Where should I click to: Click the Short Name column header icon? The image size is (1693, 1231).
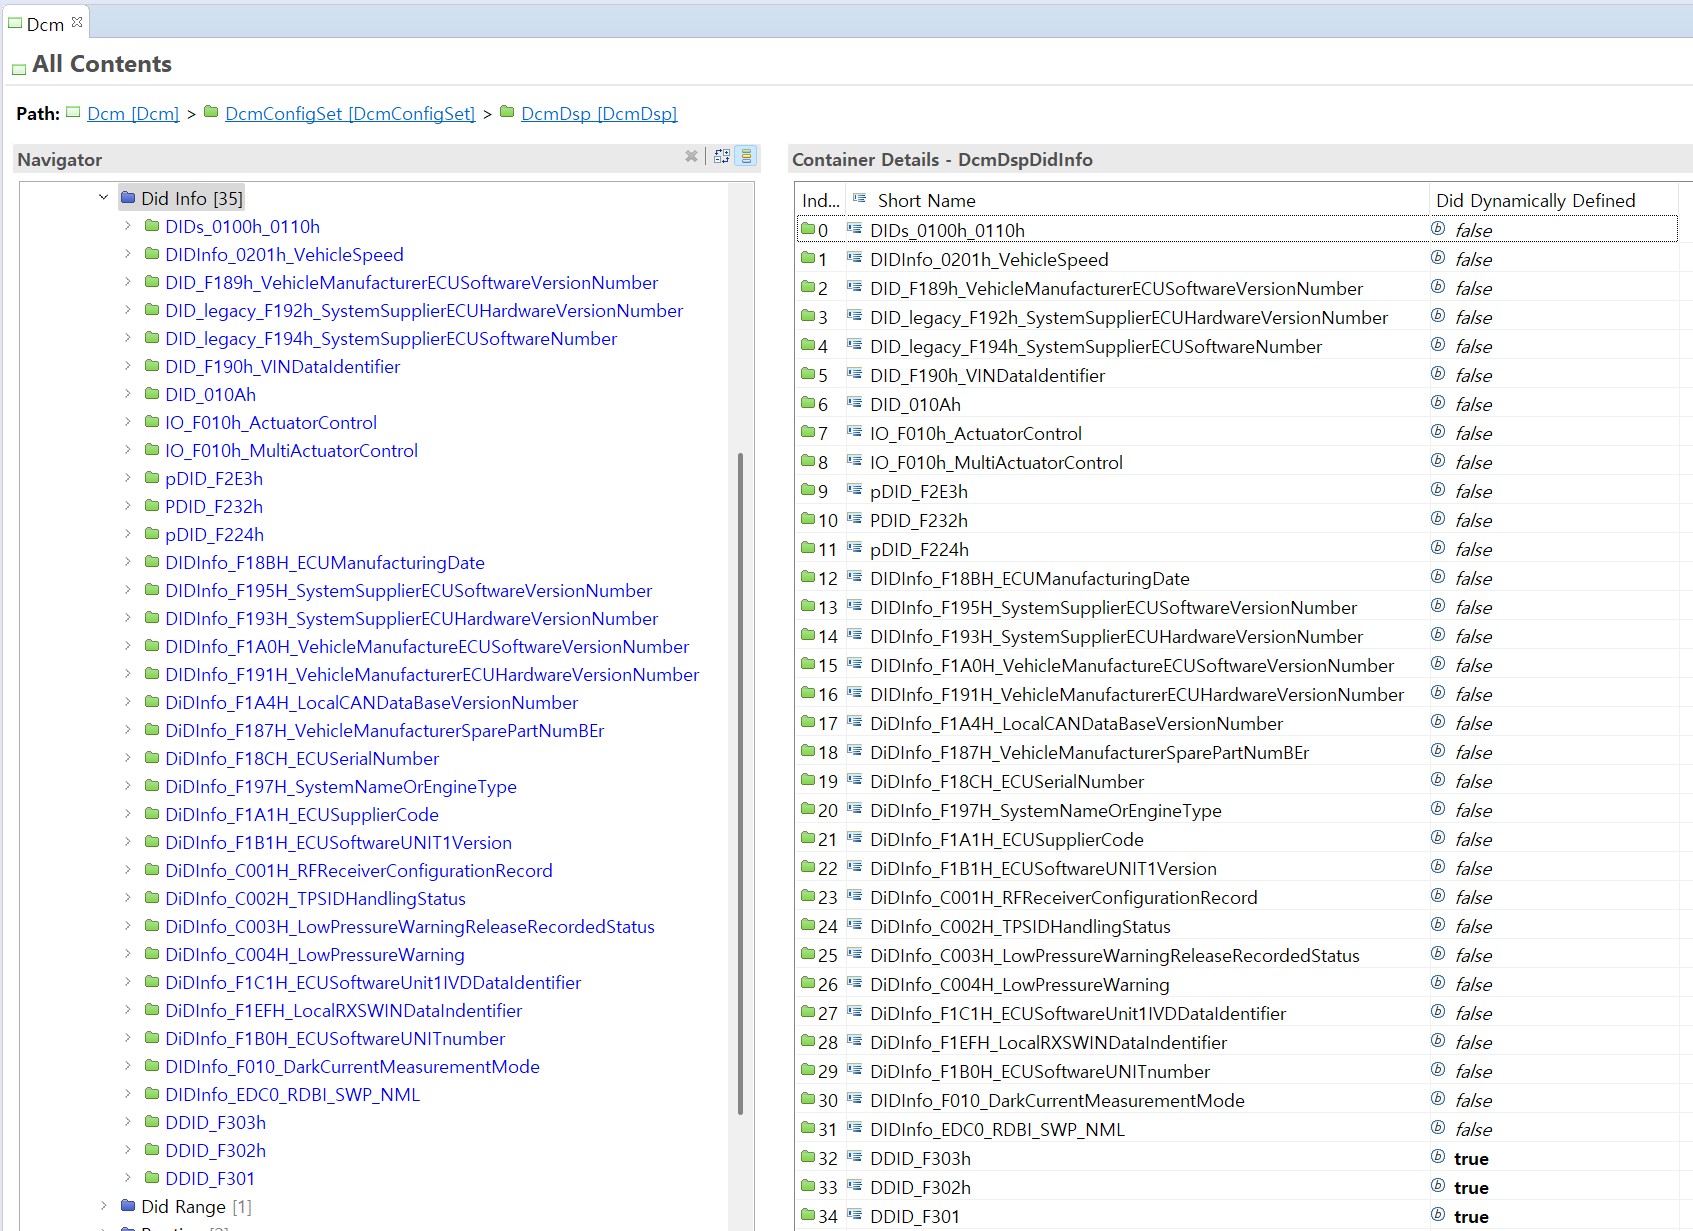859,200
